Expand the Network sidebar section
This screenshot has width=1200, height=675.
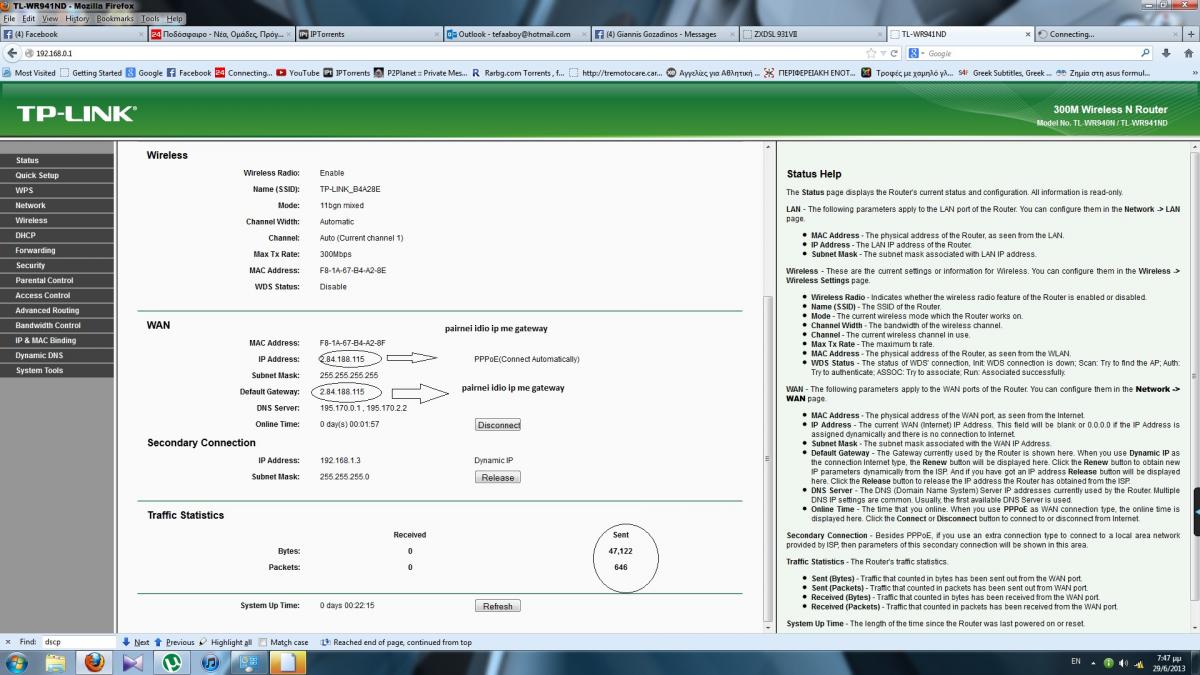57,205
